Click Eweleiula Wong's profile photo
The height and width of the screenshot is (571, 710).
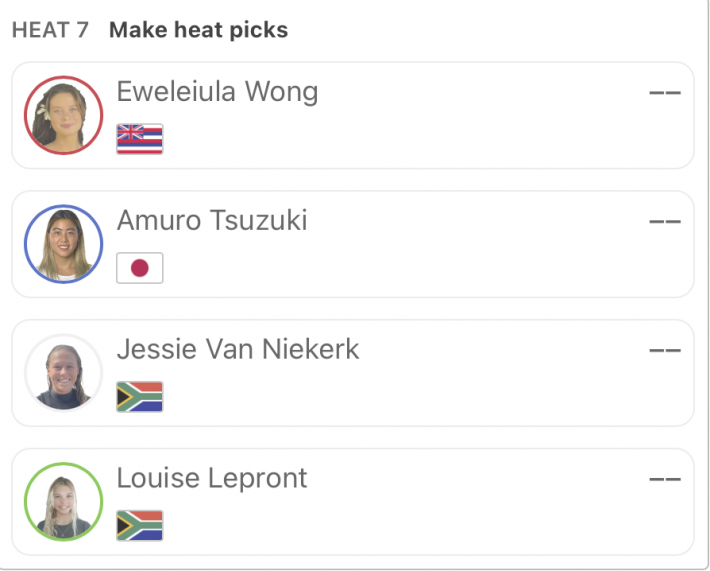[x=63, y=115]
